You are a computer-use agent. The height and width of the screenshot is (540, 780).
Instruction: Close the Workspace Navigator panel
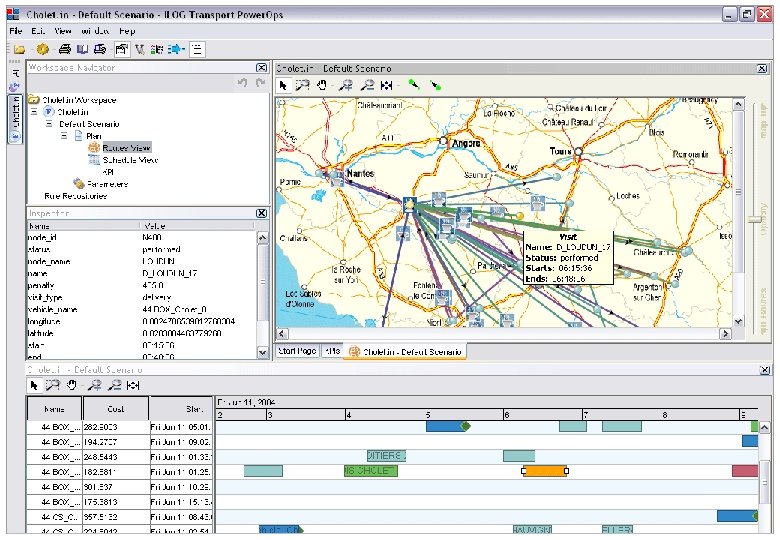pyautogui.click(x=262, y=67)
